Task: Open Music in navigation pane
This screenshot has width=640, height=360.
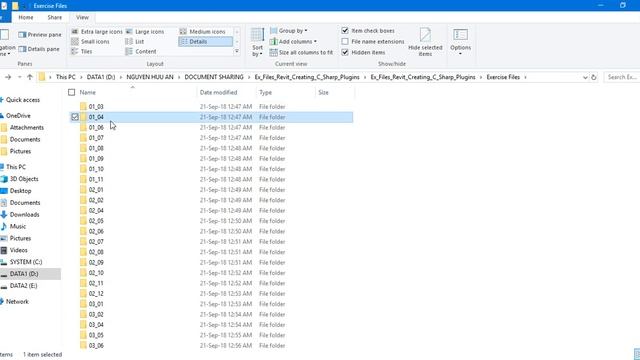Action: click(x=18, y=227)
